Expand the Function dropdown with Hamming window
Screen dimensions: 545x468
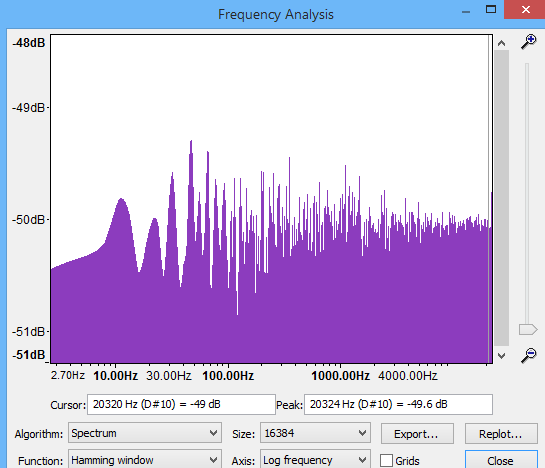coord(145,460)
